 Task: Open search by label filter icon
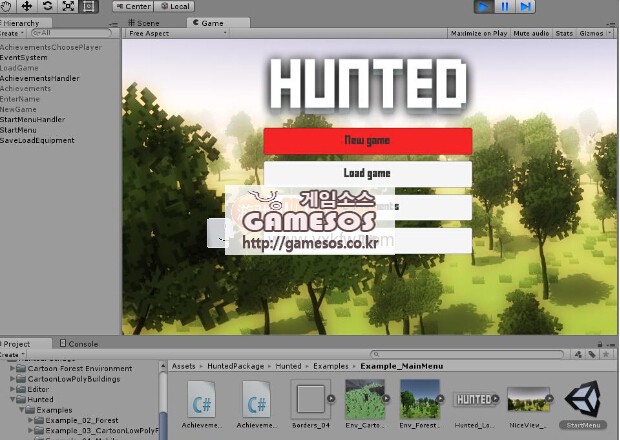(x=592, y=354)
